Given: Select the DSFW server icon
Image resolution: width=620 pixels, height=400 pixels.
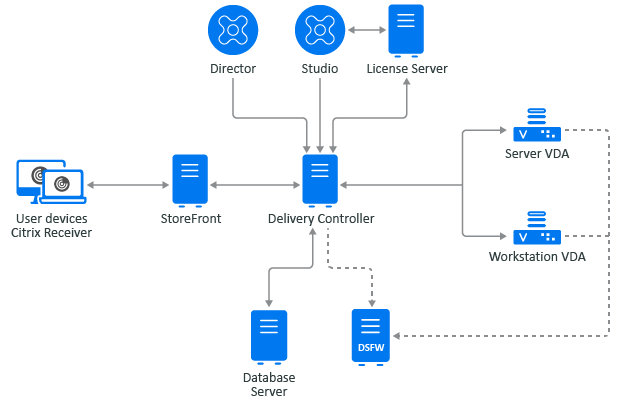Looking at the screenshot, I should point(371,338).
